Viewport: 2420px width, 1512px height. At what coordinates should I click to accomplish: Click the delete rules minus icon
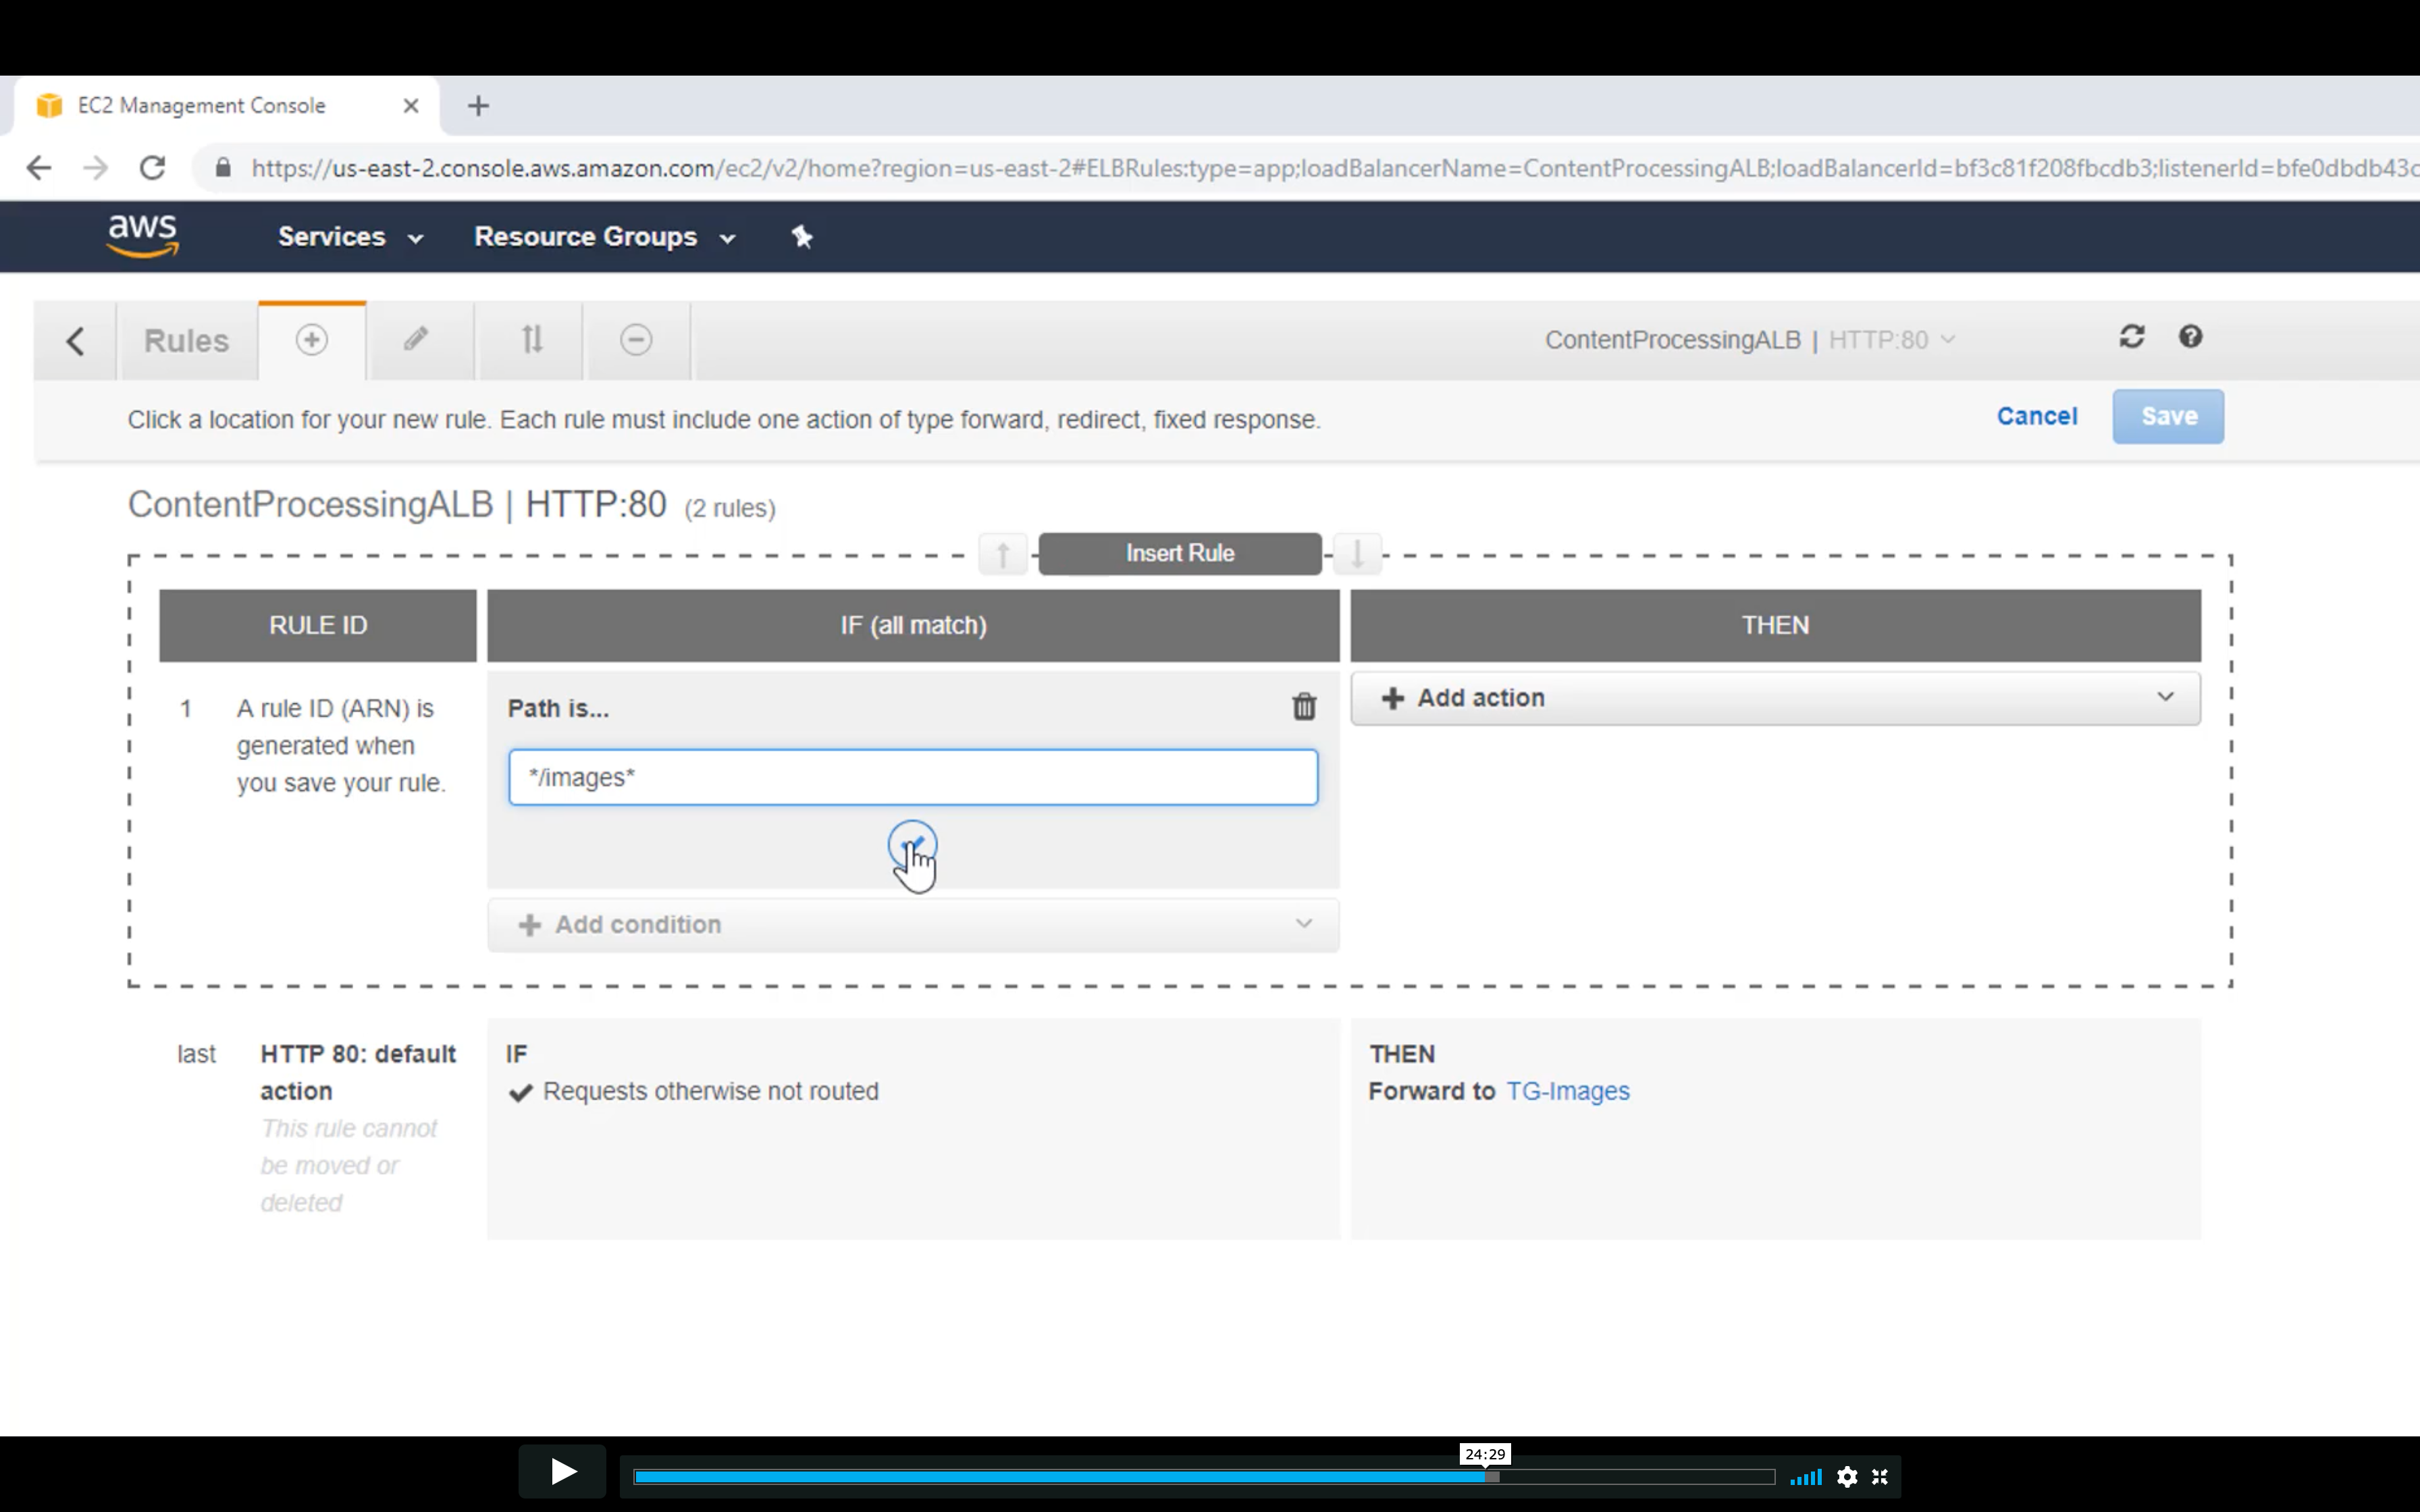pos(636,340)
